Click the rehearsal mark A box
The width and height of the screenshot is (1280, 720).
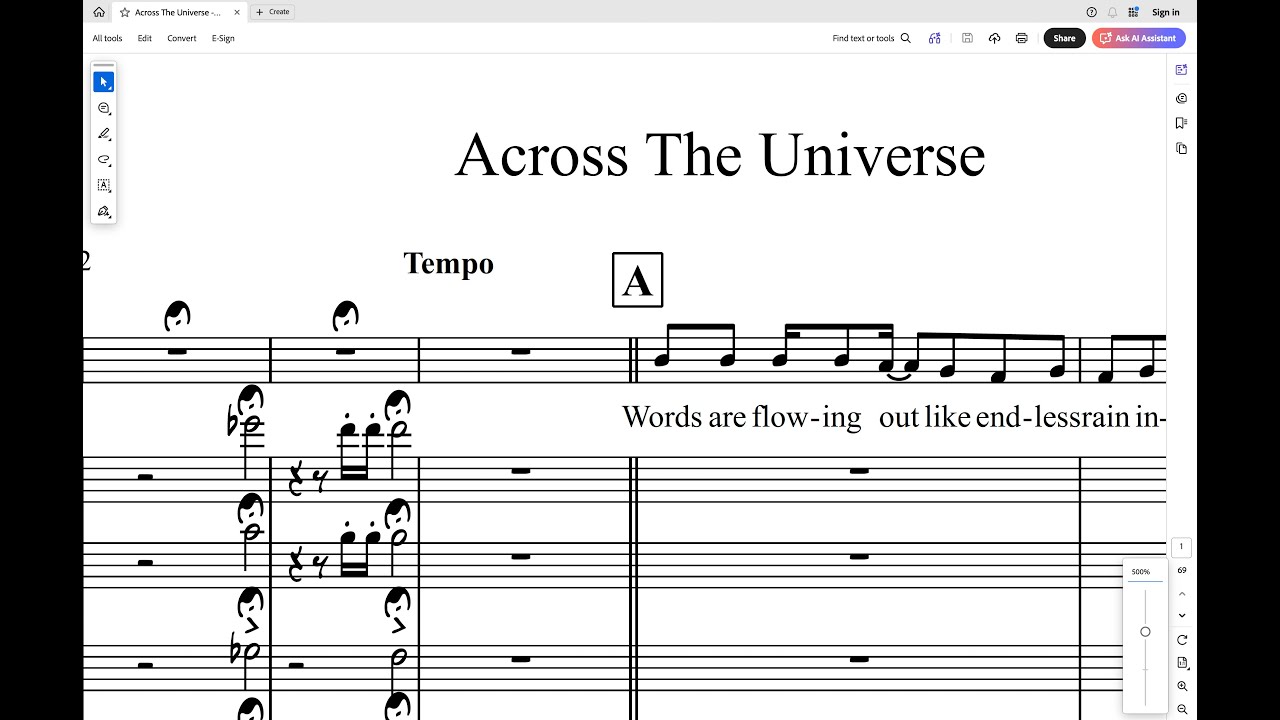(x=637, y=280)
